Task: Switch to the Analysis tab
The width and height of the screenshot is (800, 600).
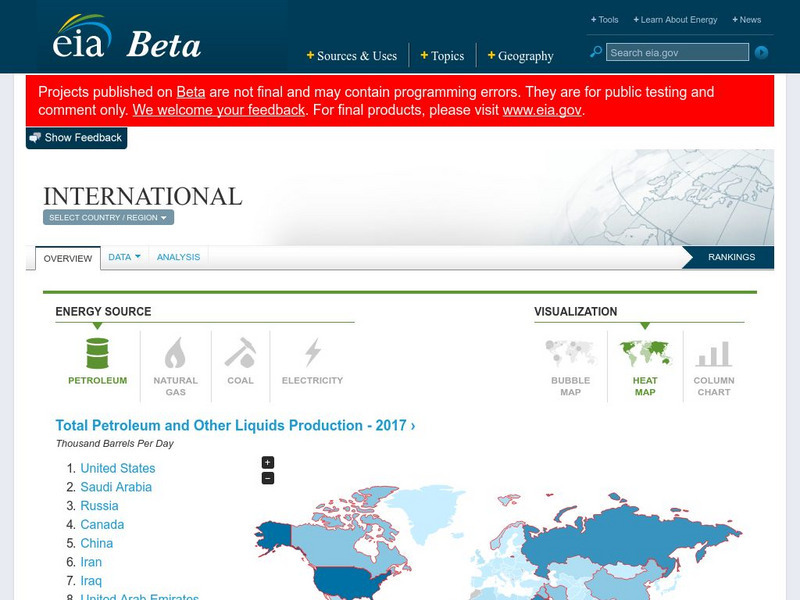Action: (178, 257)
